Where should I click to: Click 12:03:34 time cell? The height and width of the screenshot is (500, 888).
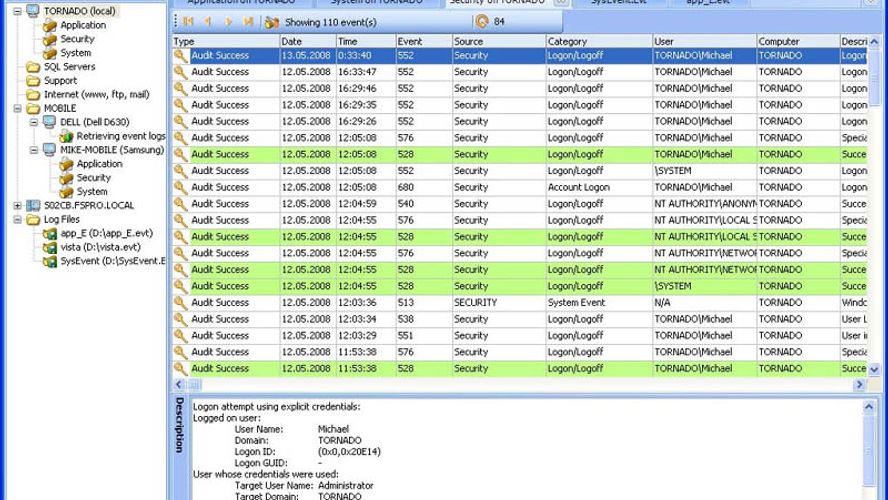[x=366, y=319]
